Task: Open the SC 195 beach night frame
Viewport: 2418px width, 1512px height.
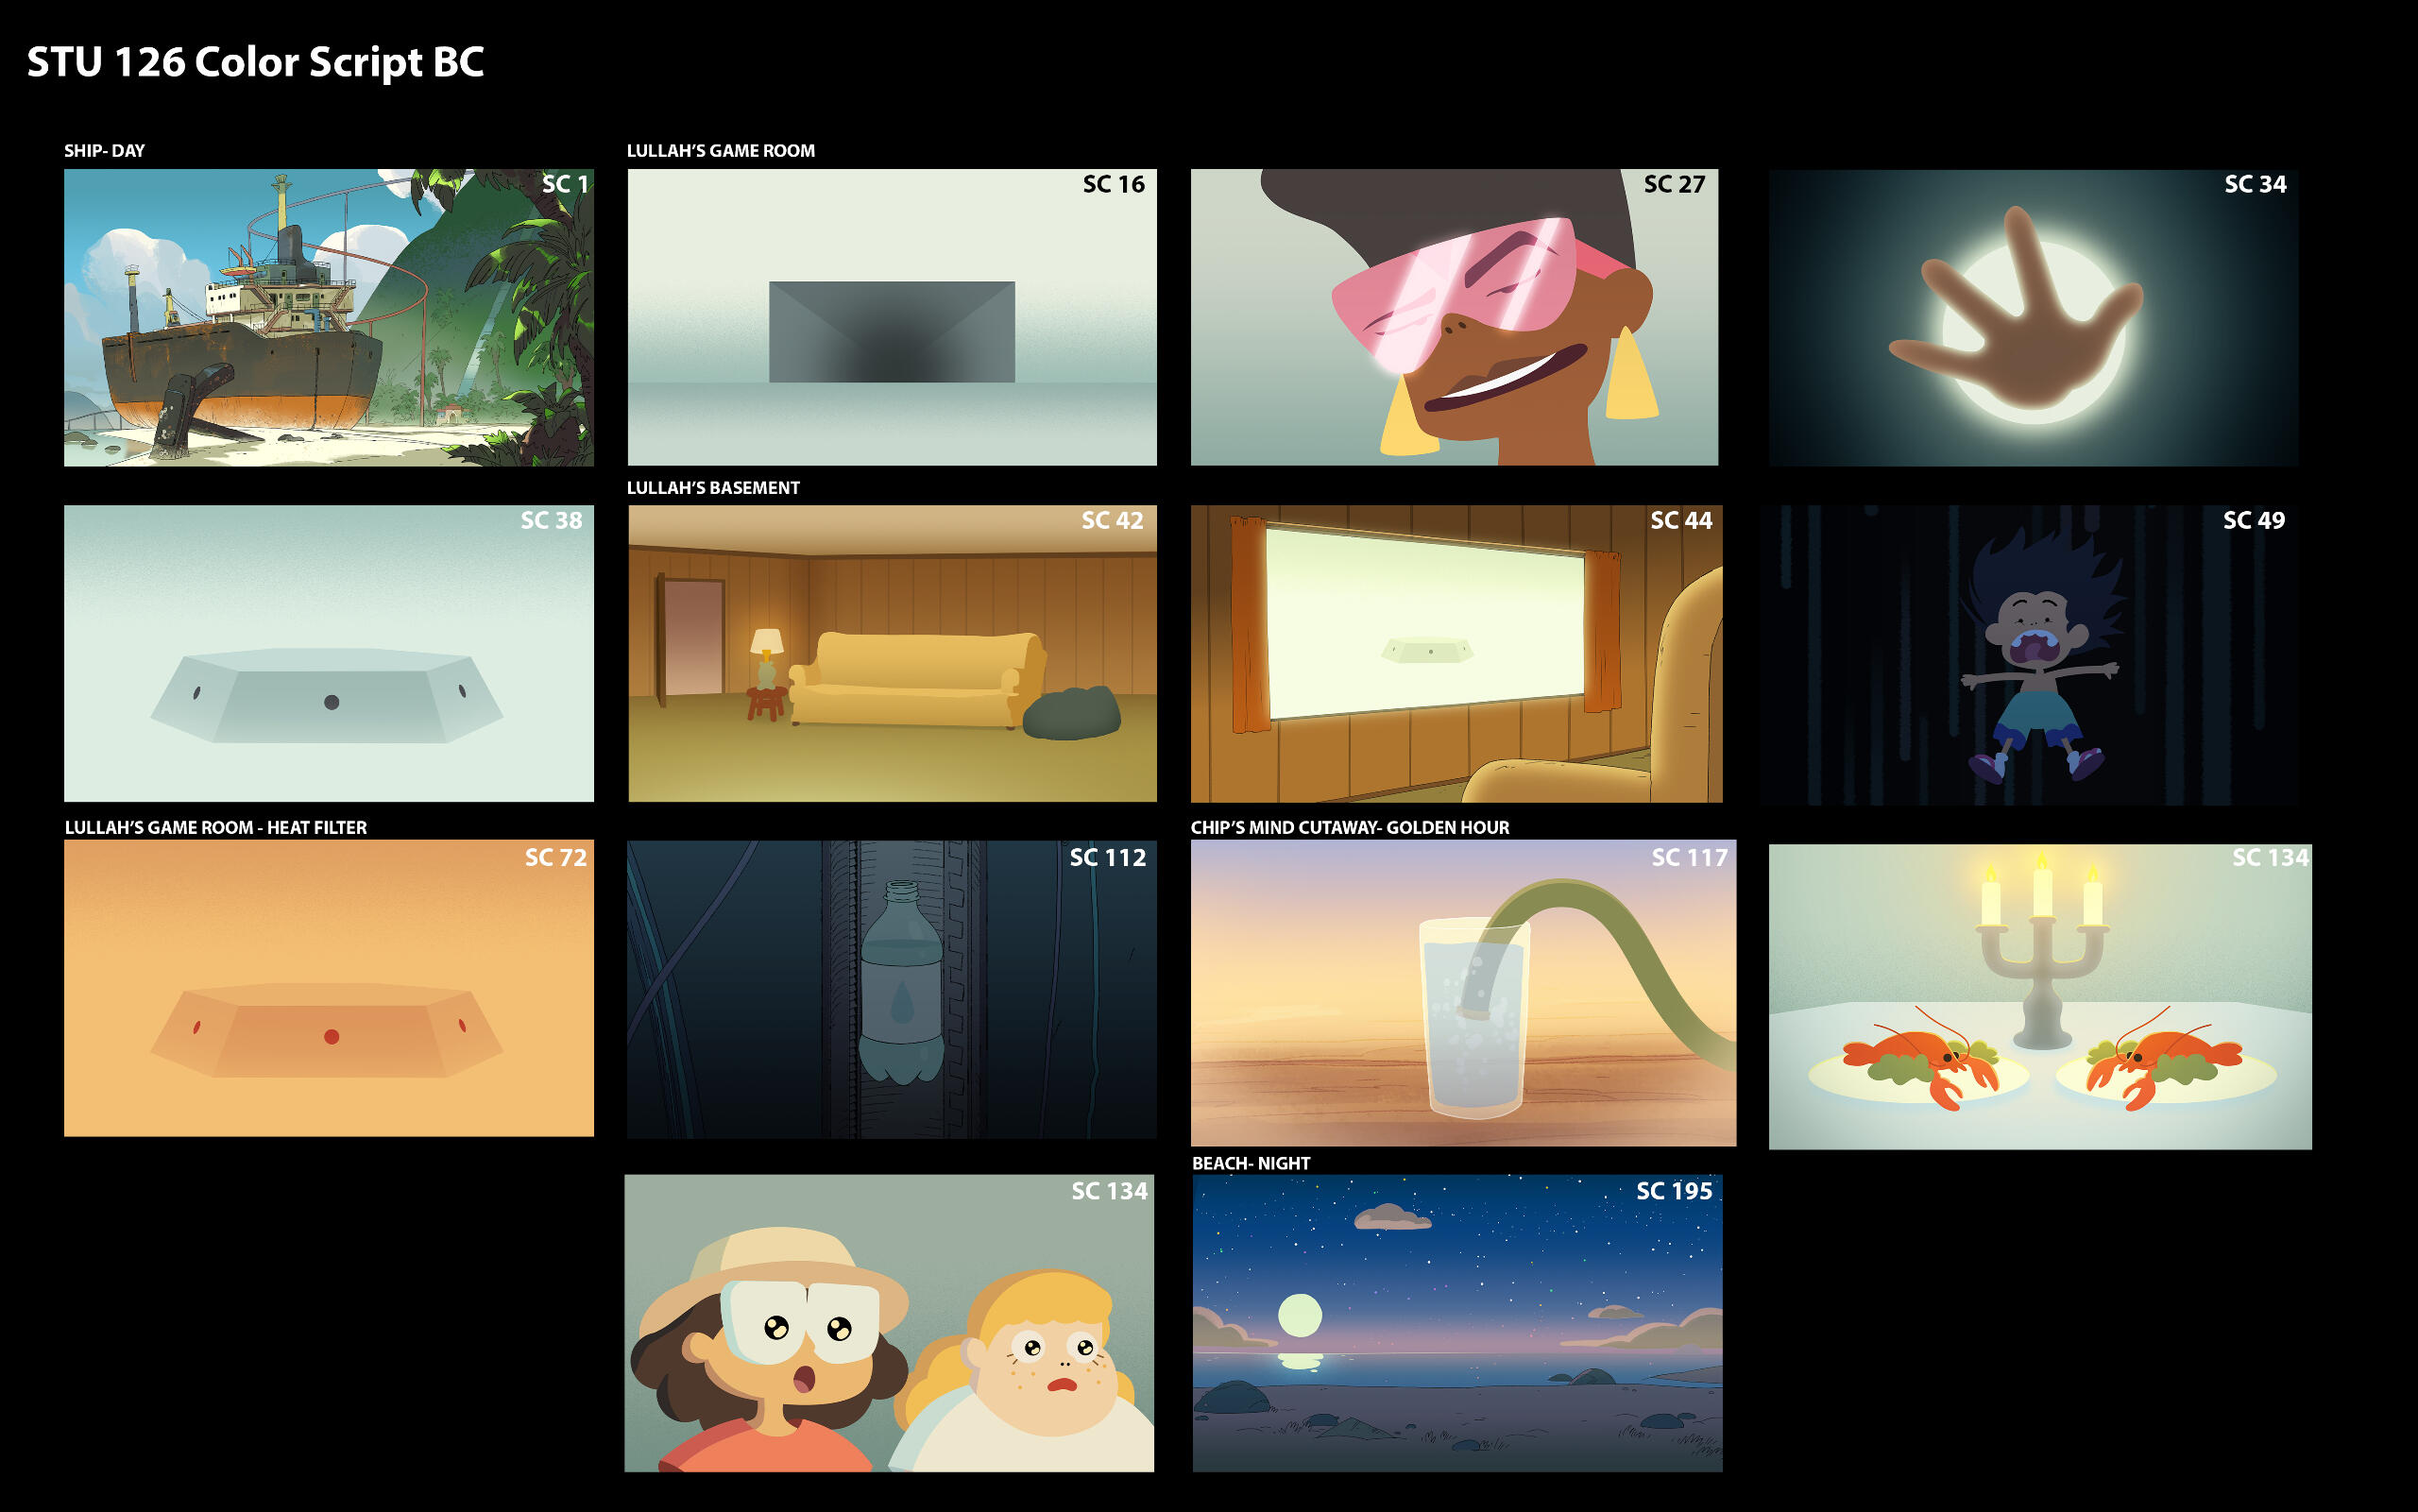Action: coord(1457,1323)
